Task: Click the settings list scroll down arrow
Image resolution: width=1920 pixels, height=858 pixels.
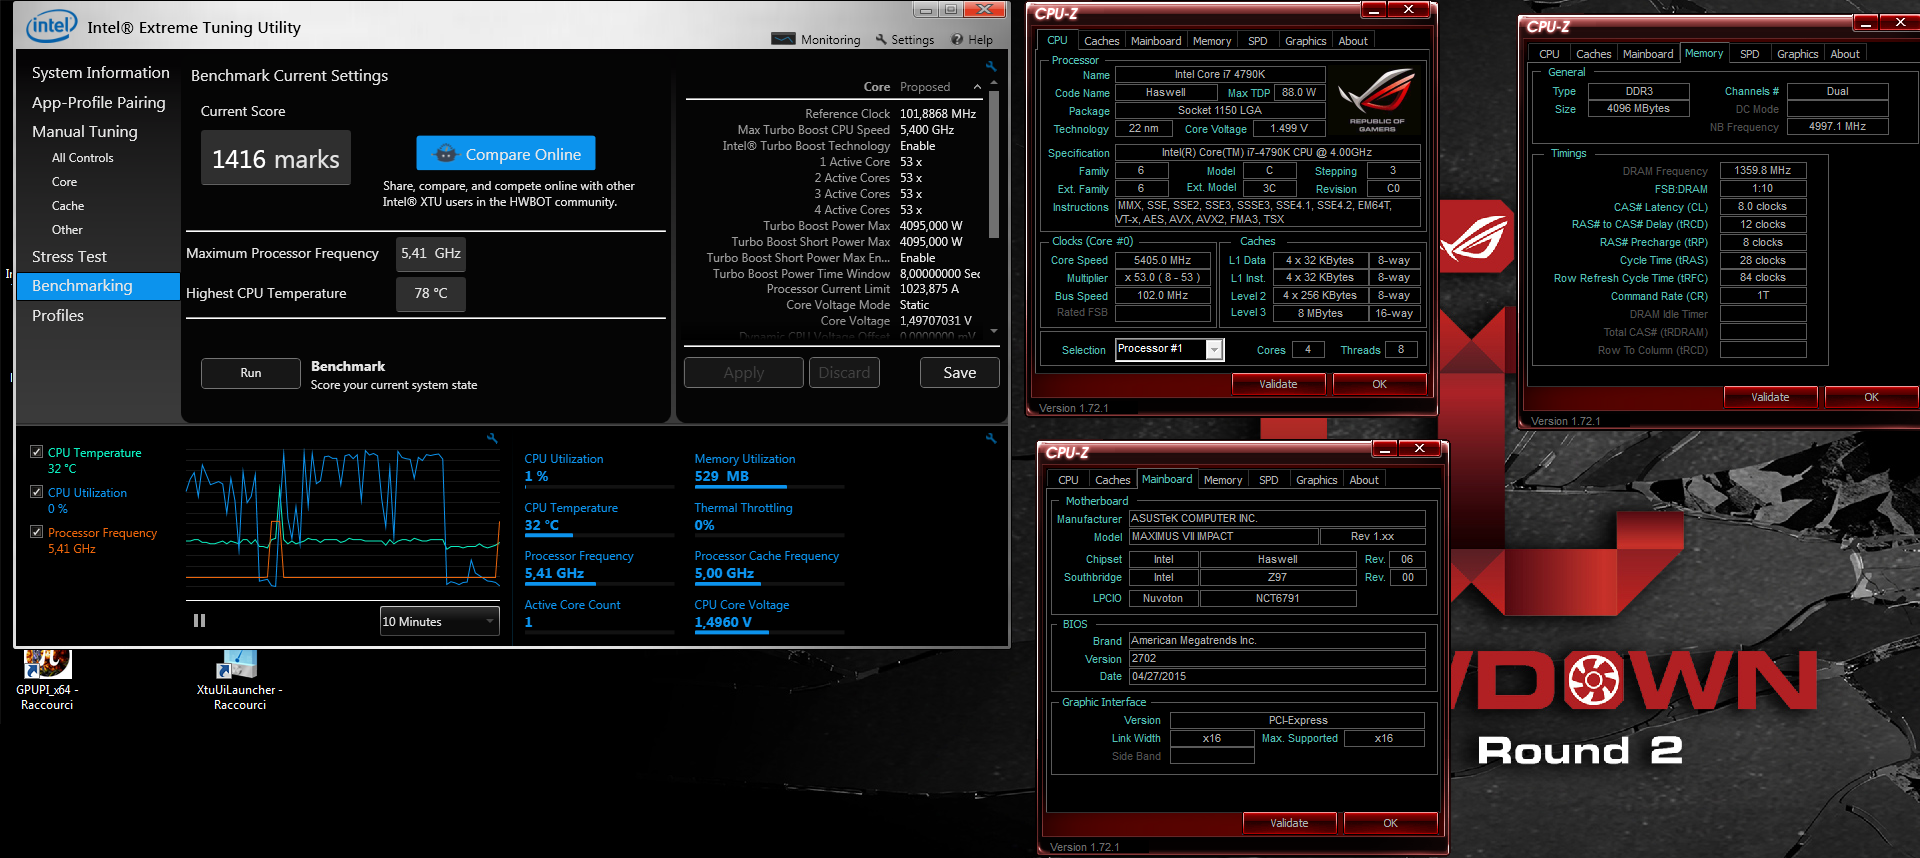Action: click(994, 330)
